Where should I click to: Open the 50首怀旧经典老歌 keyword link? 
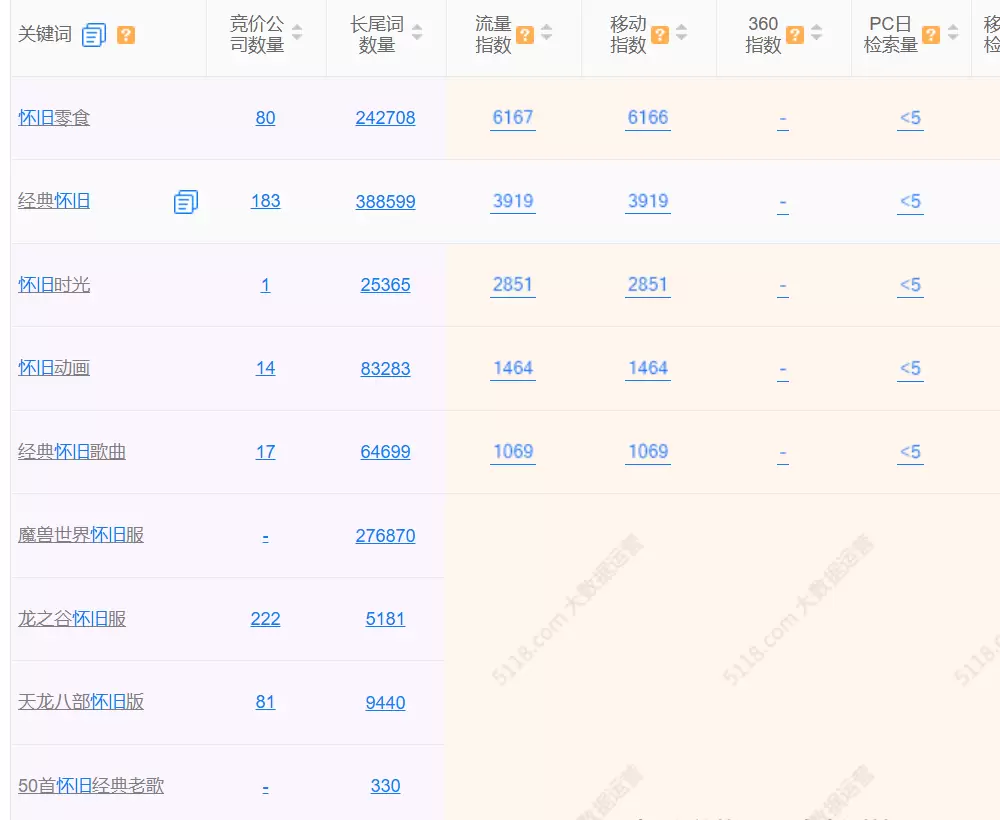pyautogui.click(x=91, y=786)
